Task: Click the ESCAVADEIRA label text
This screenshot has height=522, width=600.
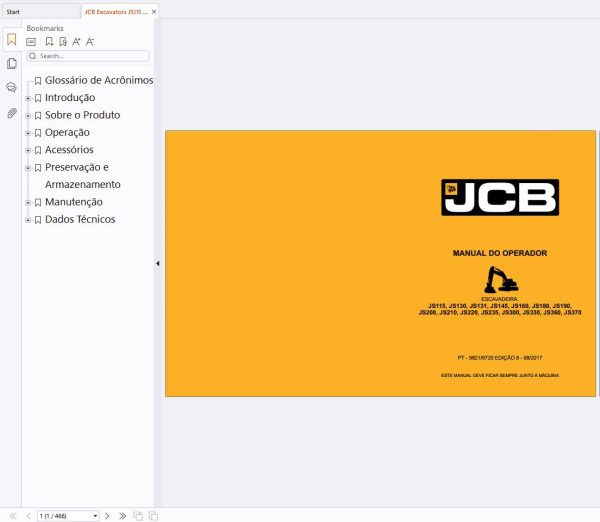Action: 500,299
